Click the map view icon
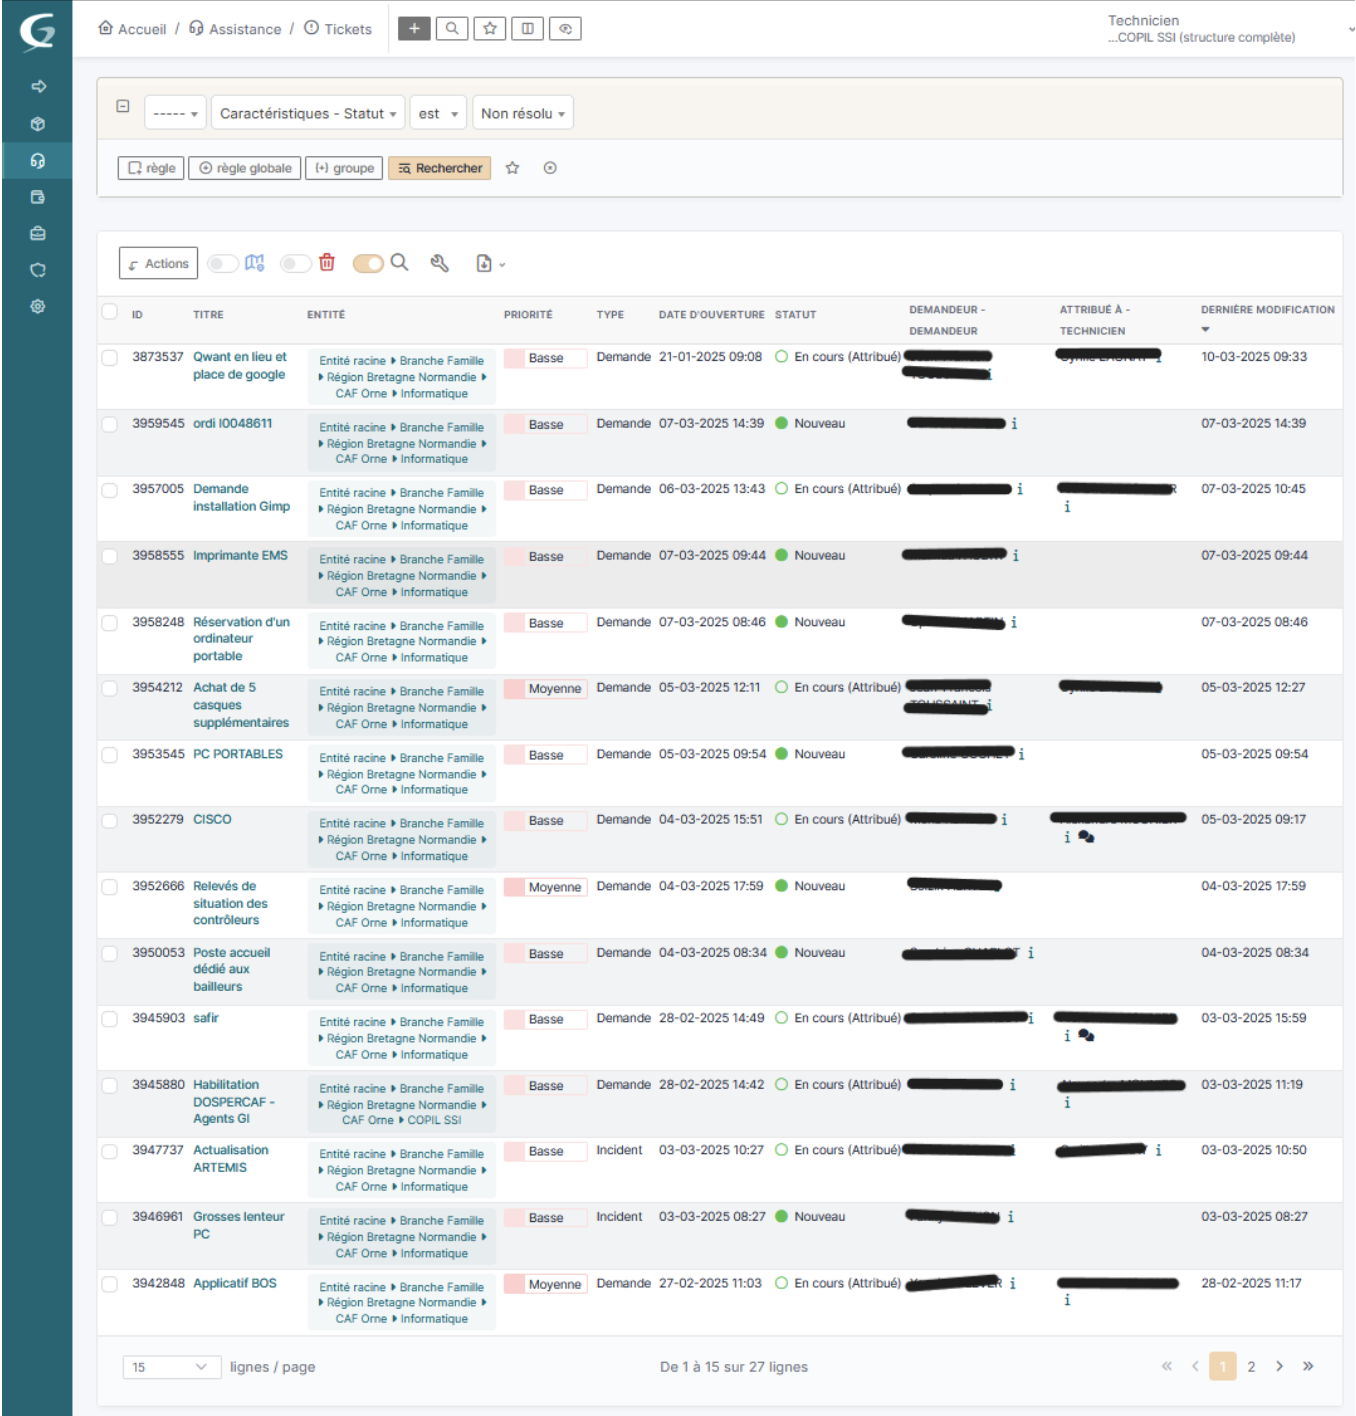The height and width of the screenshot is (1416, 1356). [255, 263]
